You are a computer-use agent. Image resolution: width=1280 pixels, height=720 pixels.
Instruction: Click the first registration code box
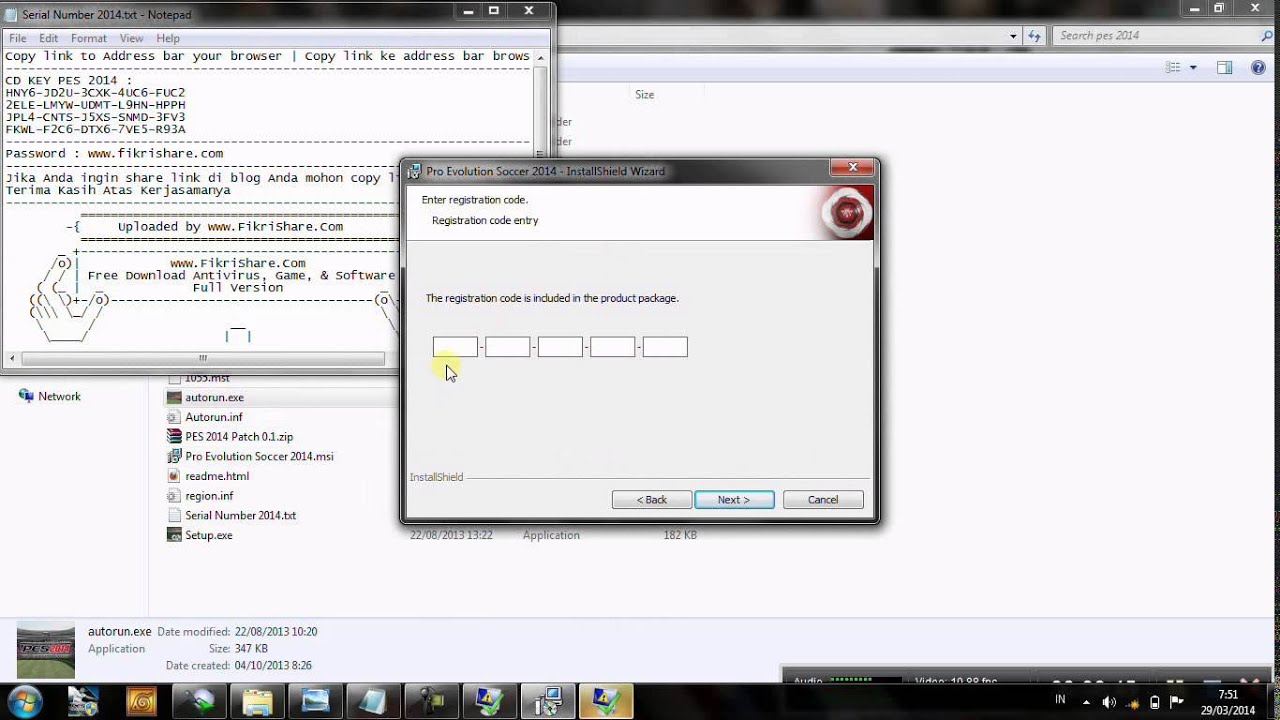tap(455, 347)
